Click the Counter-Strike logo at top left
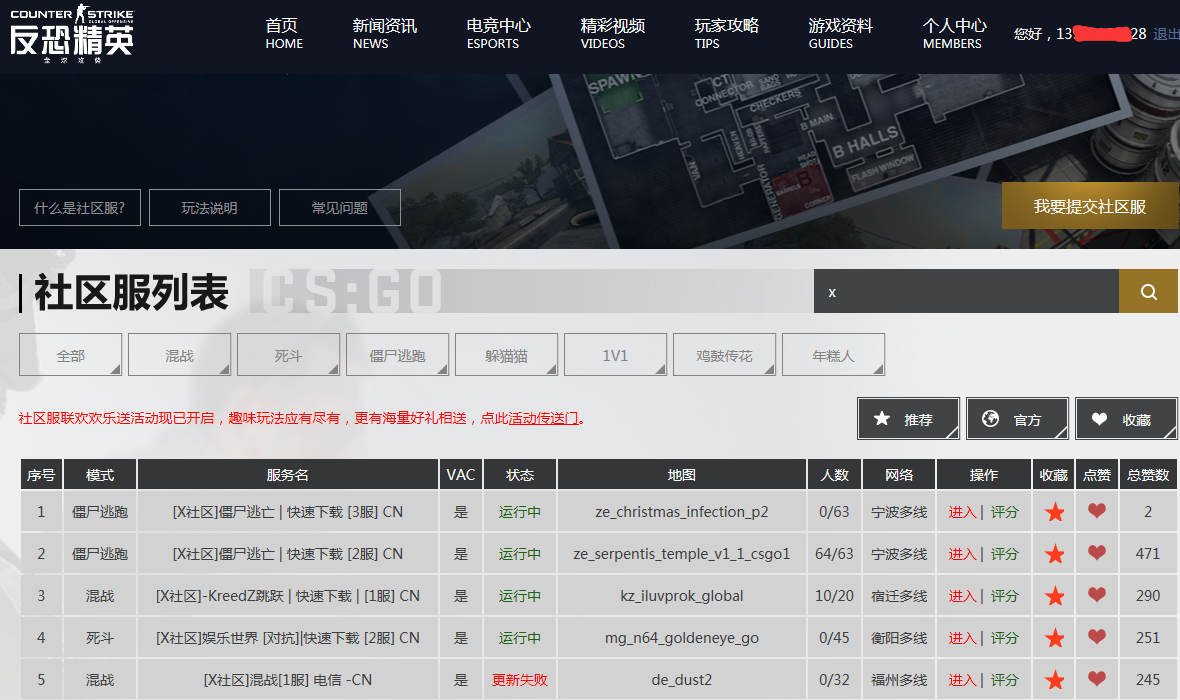 tap(71, 34)
